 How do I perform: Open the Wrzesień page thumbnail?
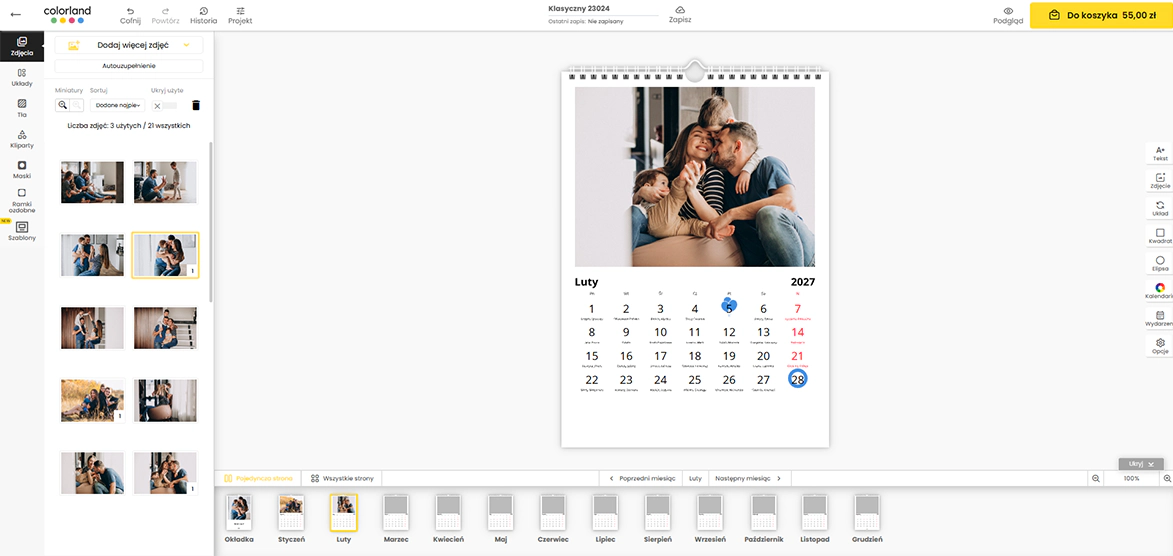710,513
